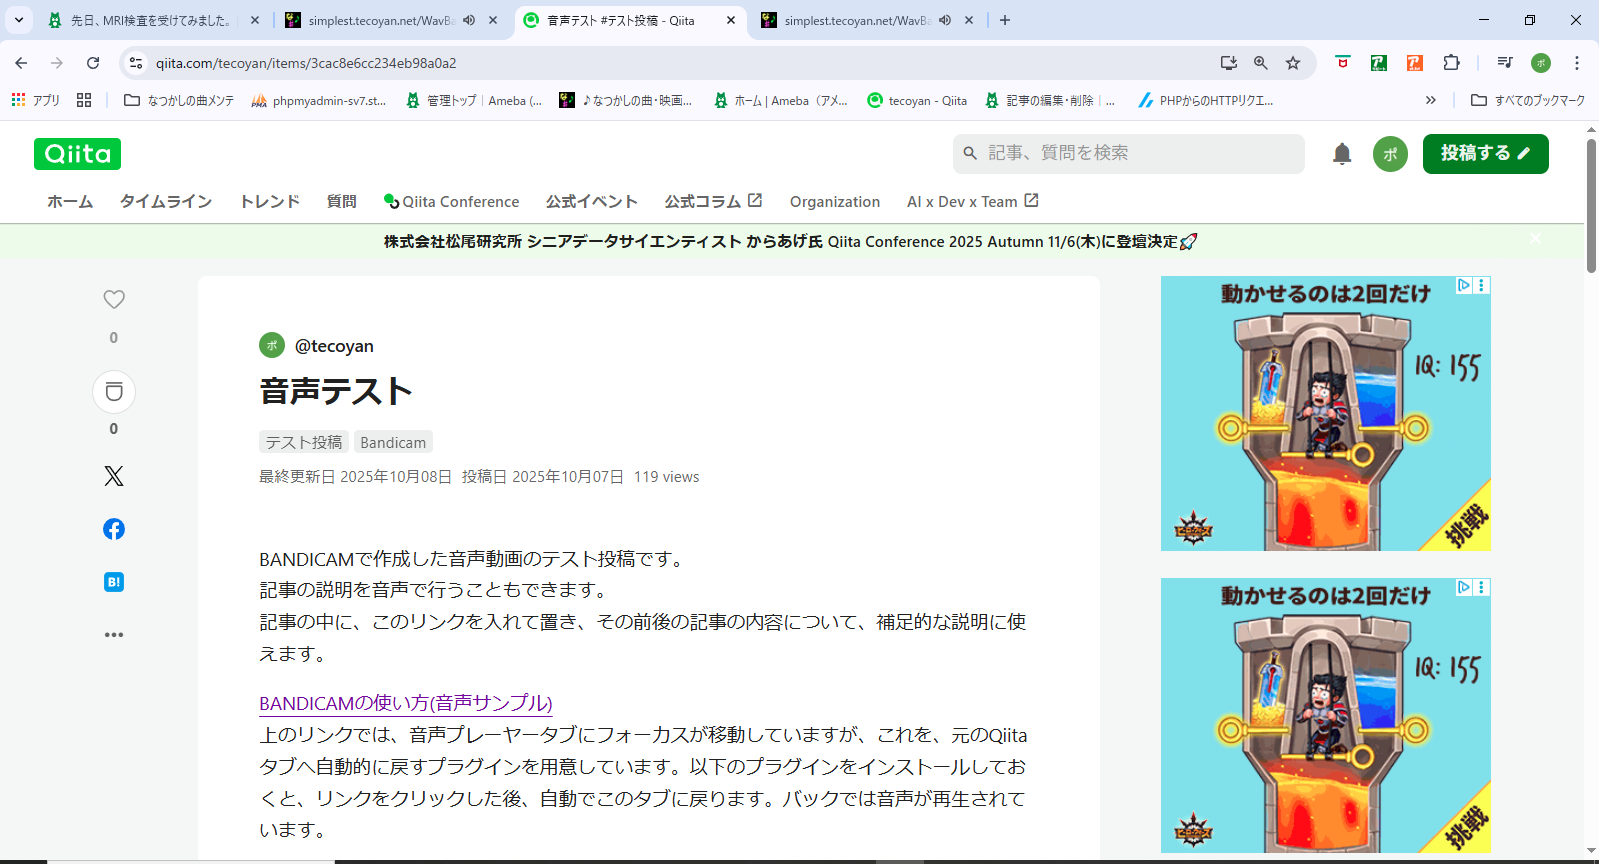1599x864 pixels.
Task: Go back with the browser back arrow
Action: click(x=21, y=63)
